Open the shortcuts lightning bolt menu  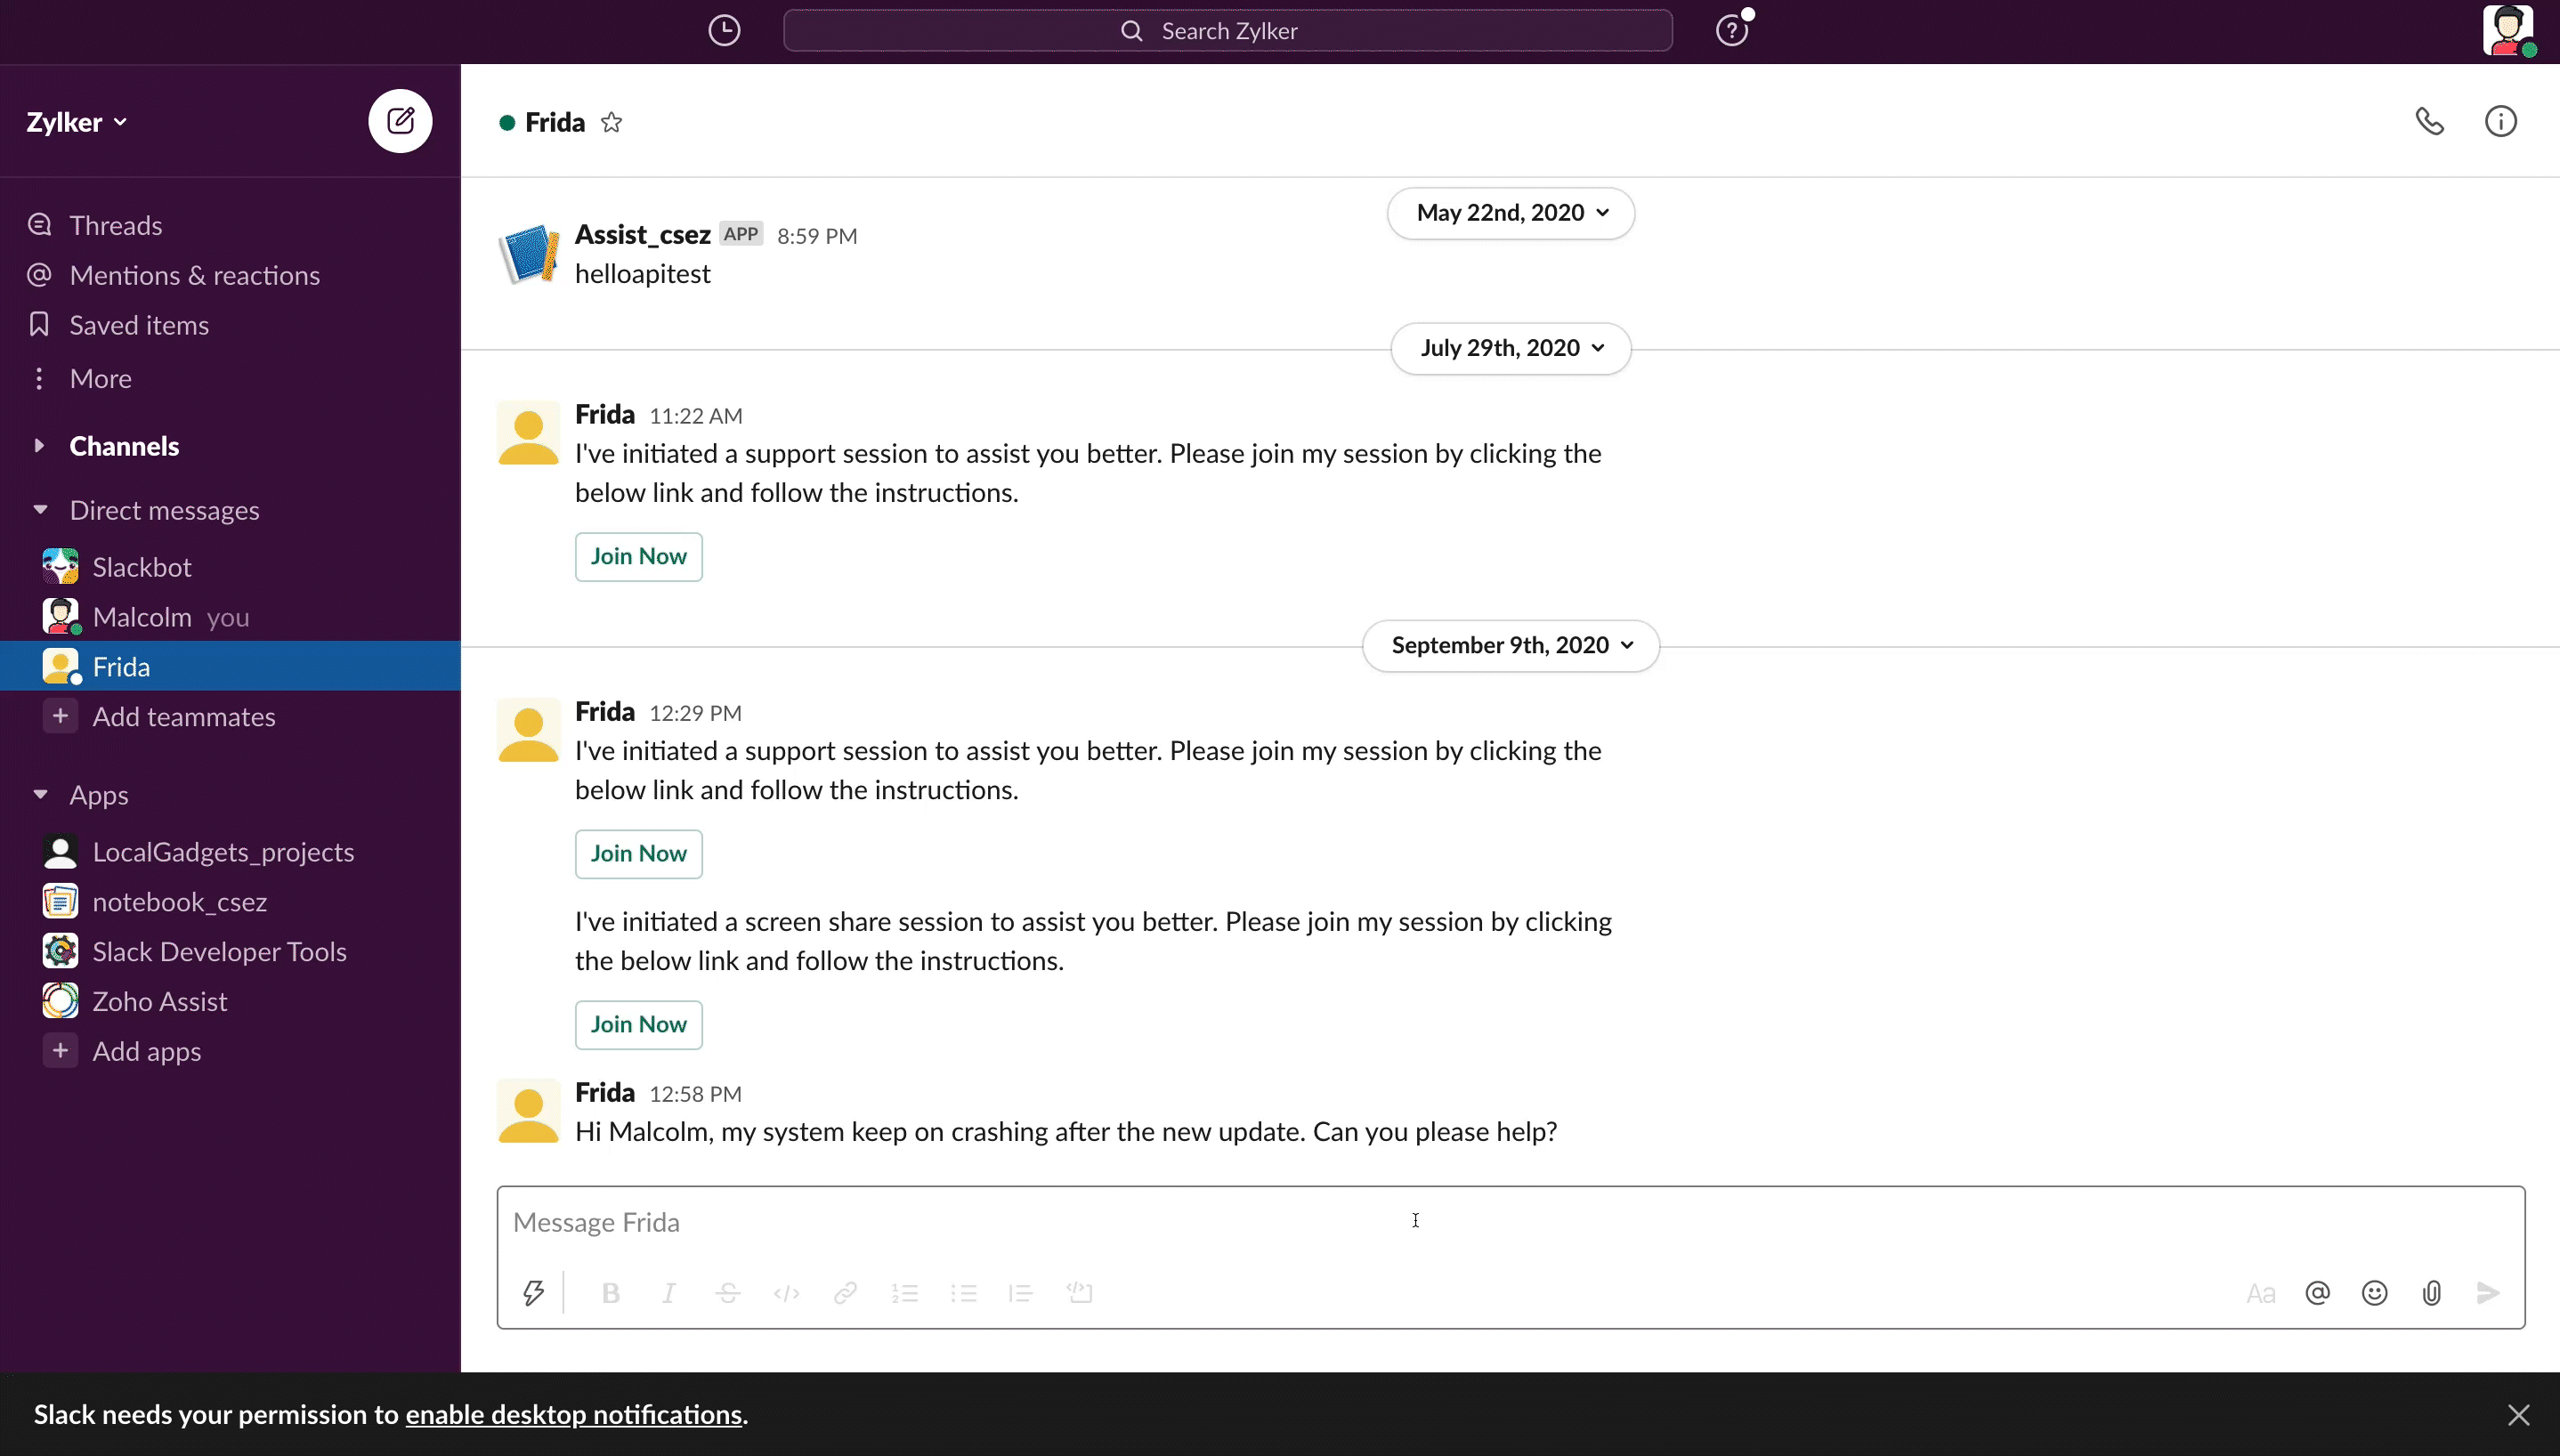point(533,1293)
